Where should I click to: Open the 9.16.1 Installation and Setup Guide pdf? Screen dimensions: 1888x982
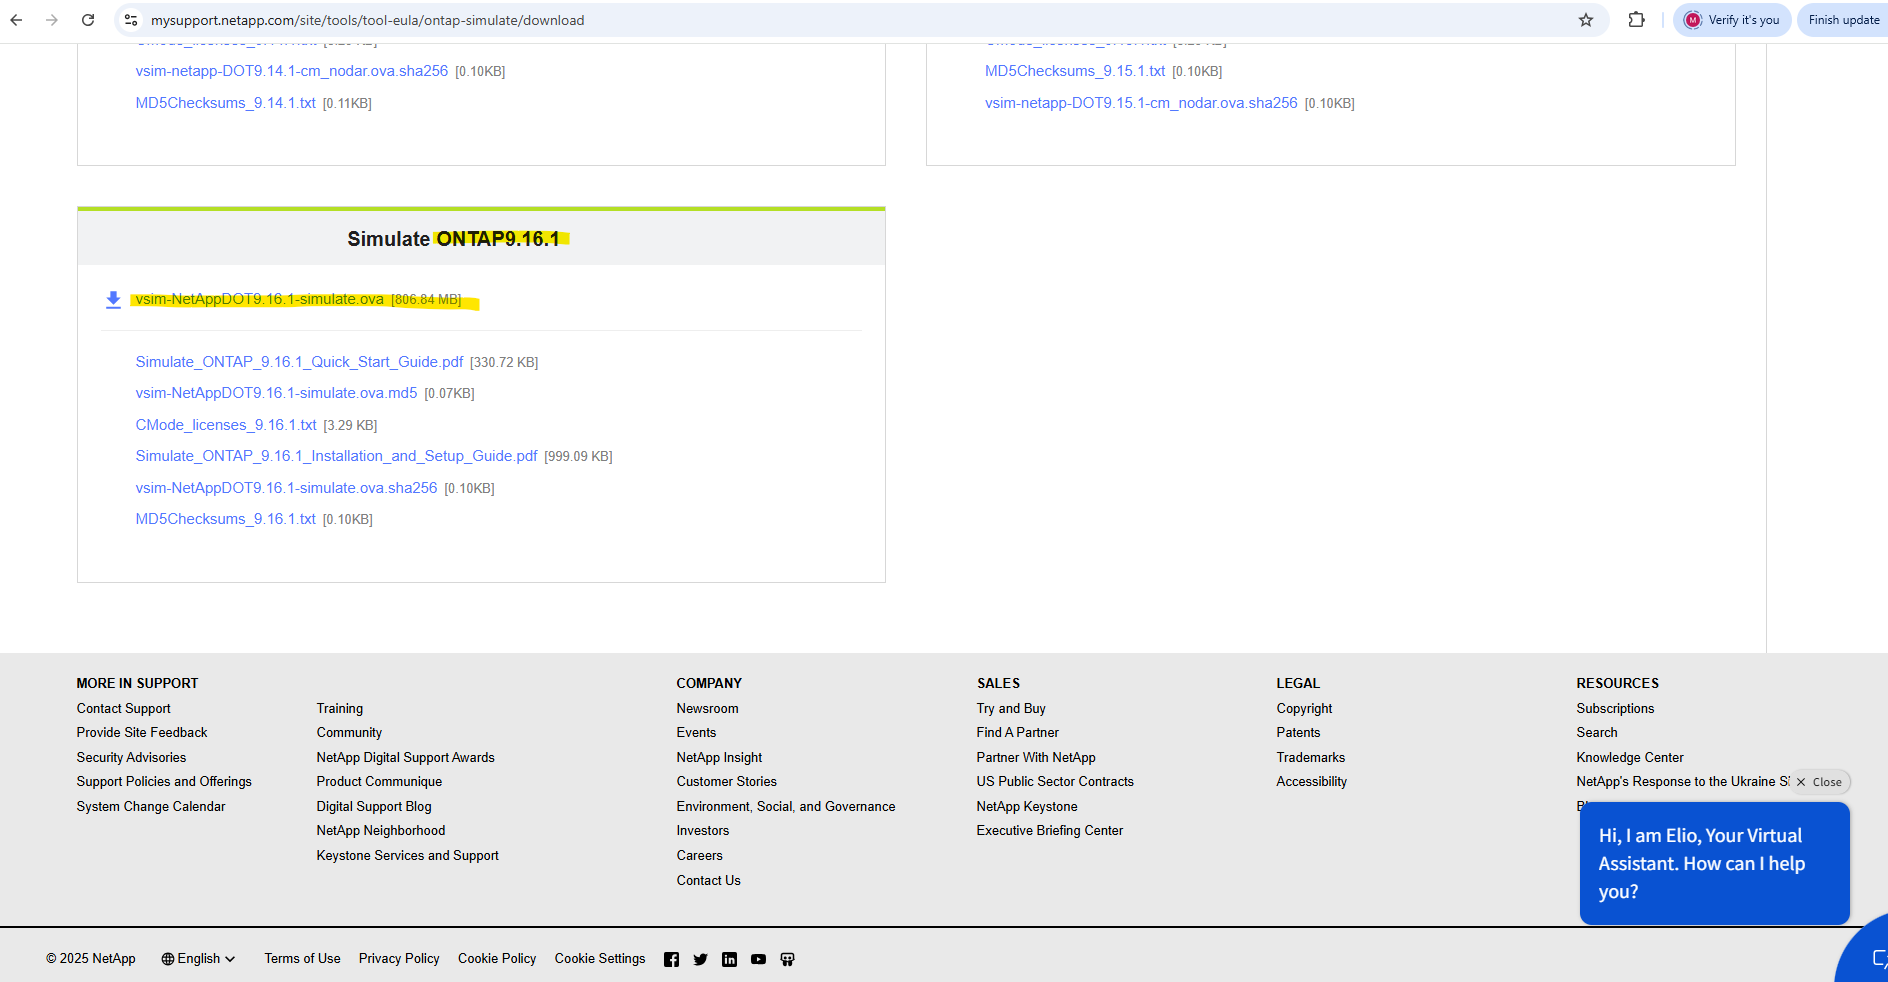336,456
